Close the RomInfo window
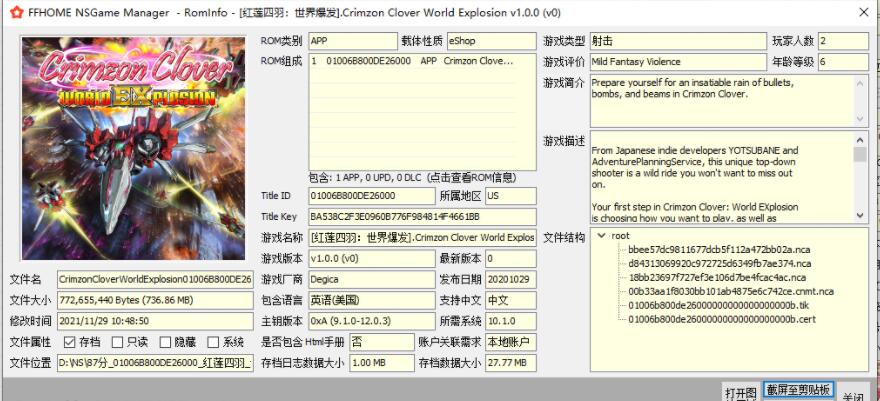 coord(865,12)
